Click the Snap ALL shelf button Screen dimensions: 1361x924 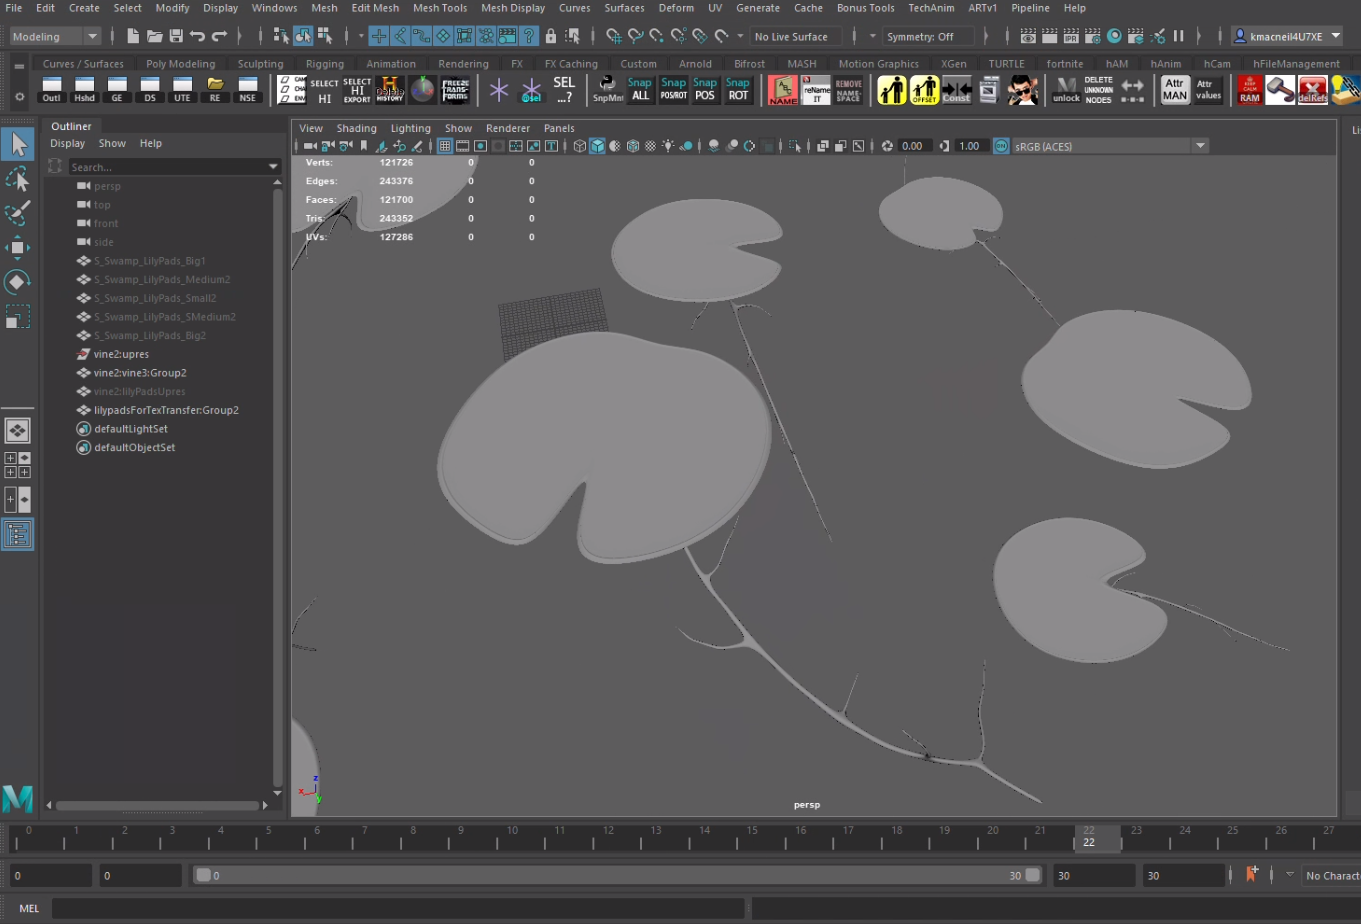(x=640, y=89)
